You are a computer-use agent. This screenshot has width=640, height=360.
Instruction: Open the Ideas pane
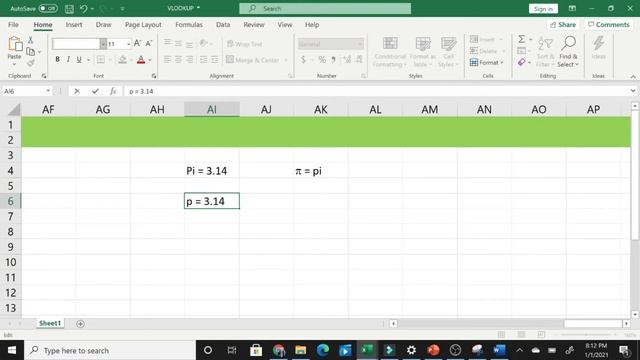(599, 48)
